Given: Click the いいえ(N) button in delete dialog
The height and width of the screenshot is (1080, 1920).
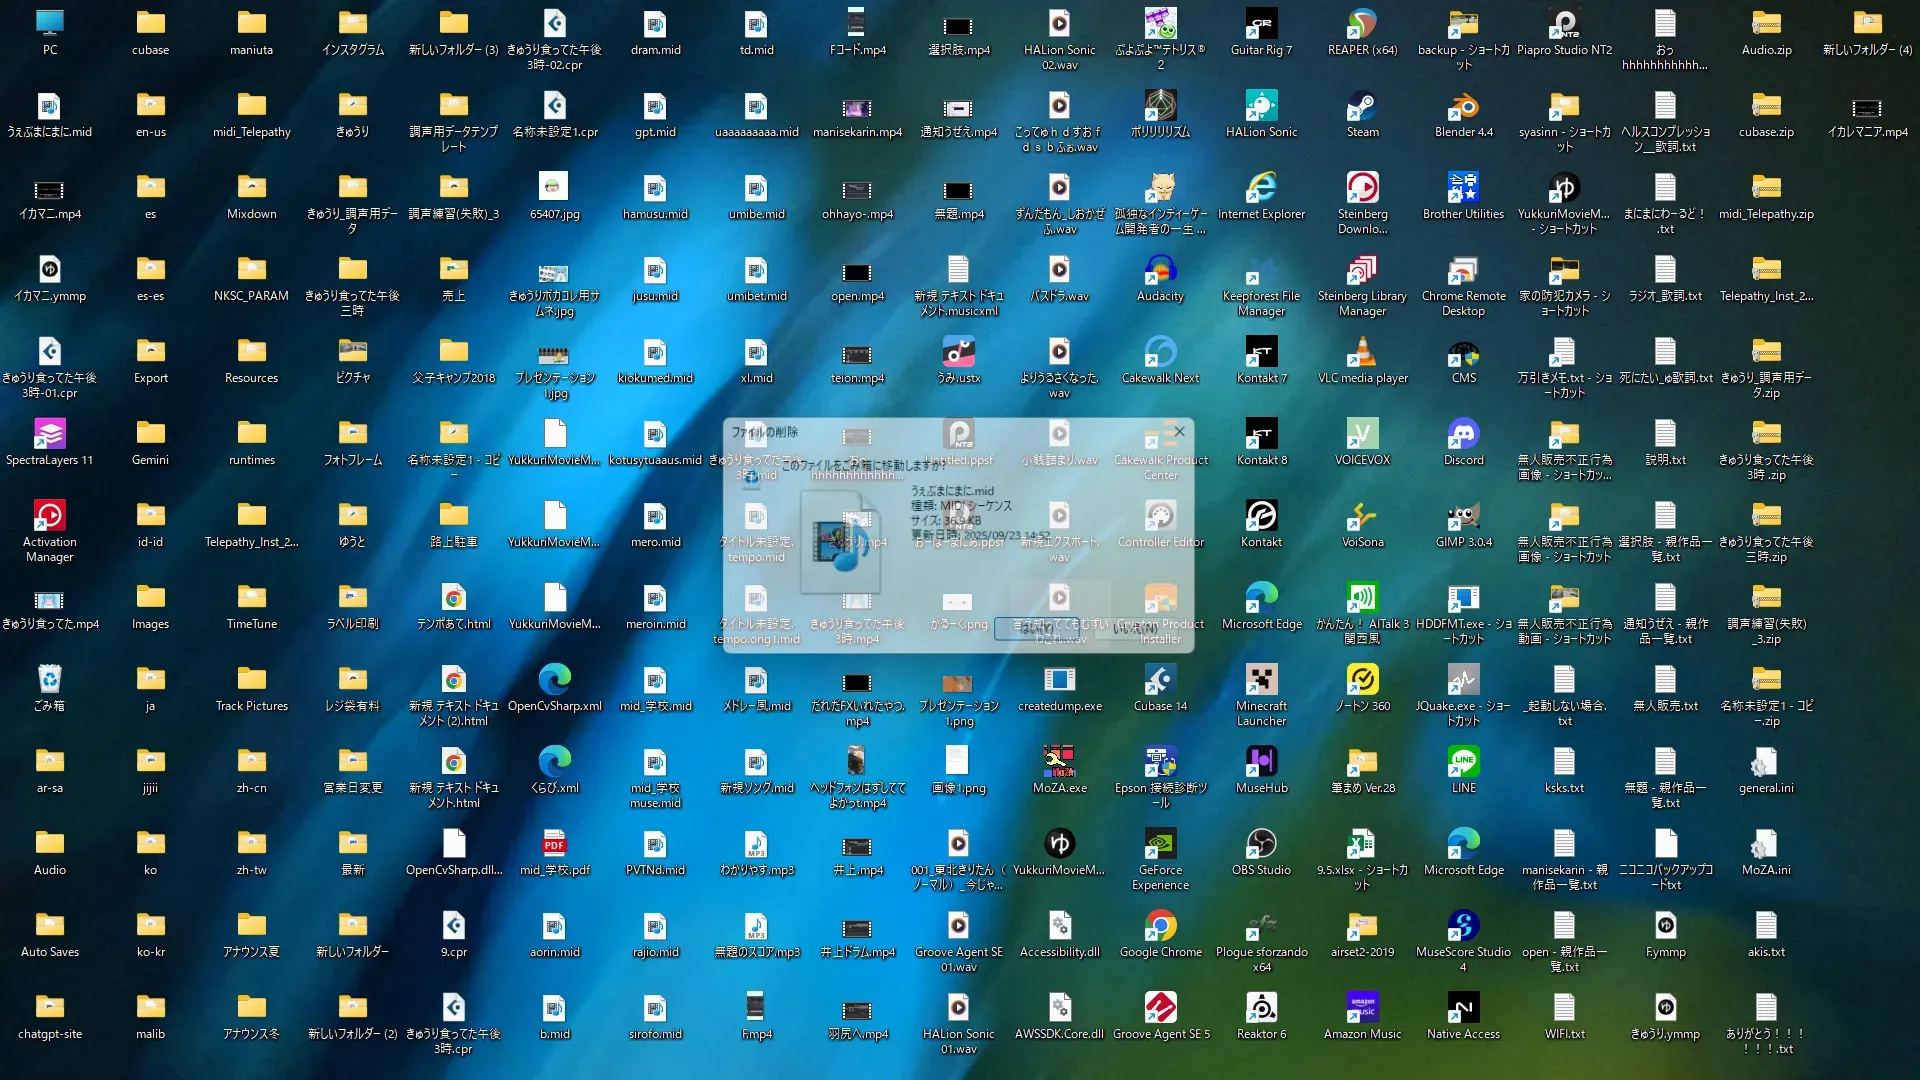Looking at the screenshot, I should (1135, 629).
